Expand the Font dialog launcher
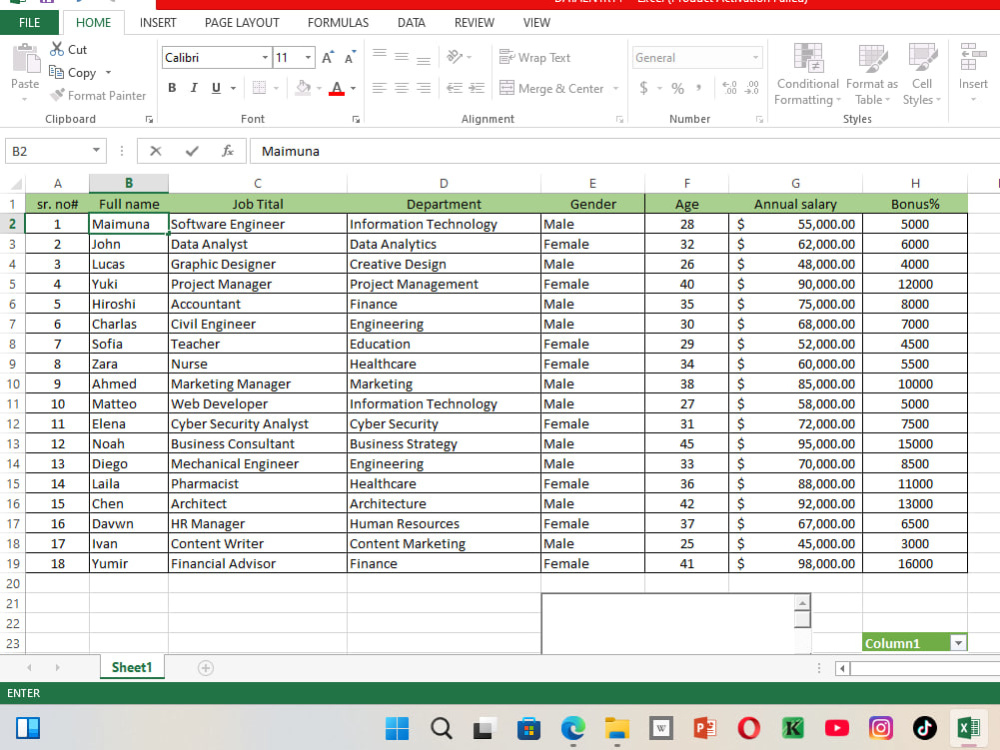Image resolution: width=1000 pixels, height=750 pixels. [x=356, y=119]
